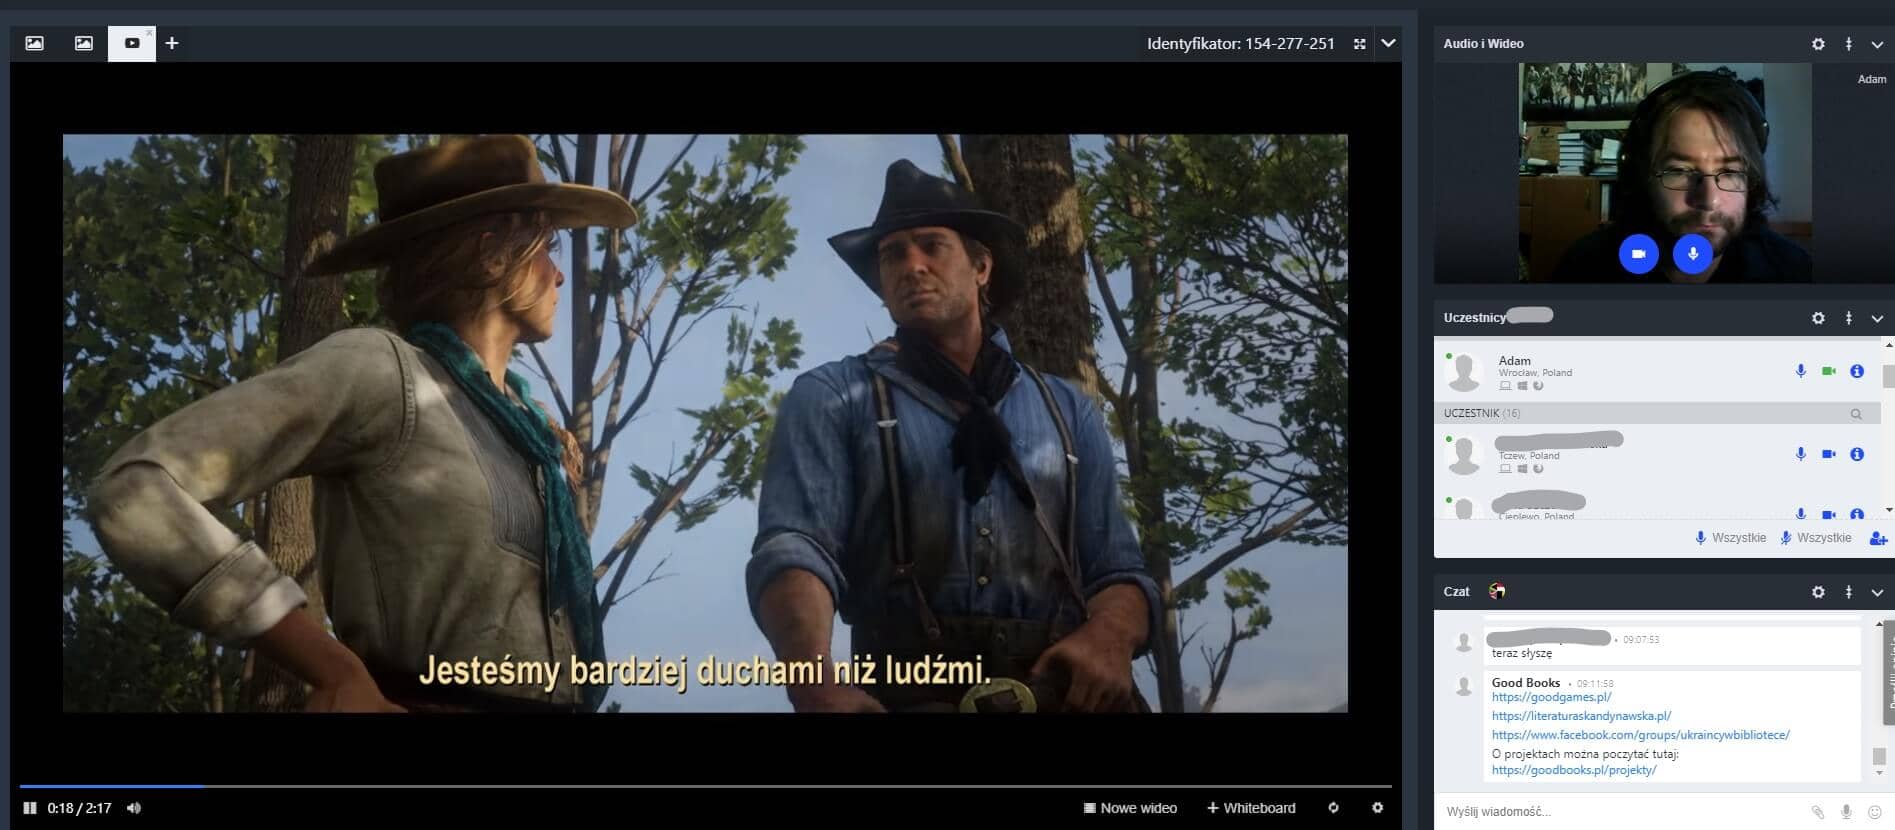Image resolution: width=1895 pixels, height=830 pixels.
Task: Open Audio i Wideo settings gear
Action: tap(1818, 44)
